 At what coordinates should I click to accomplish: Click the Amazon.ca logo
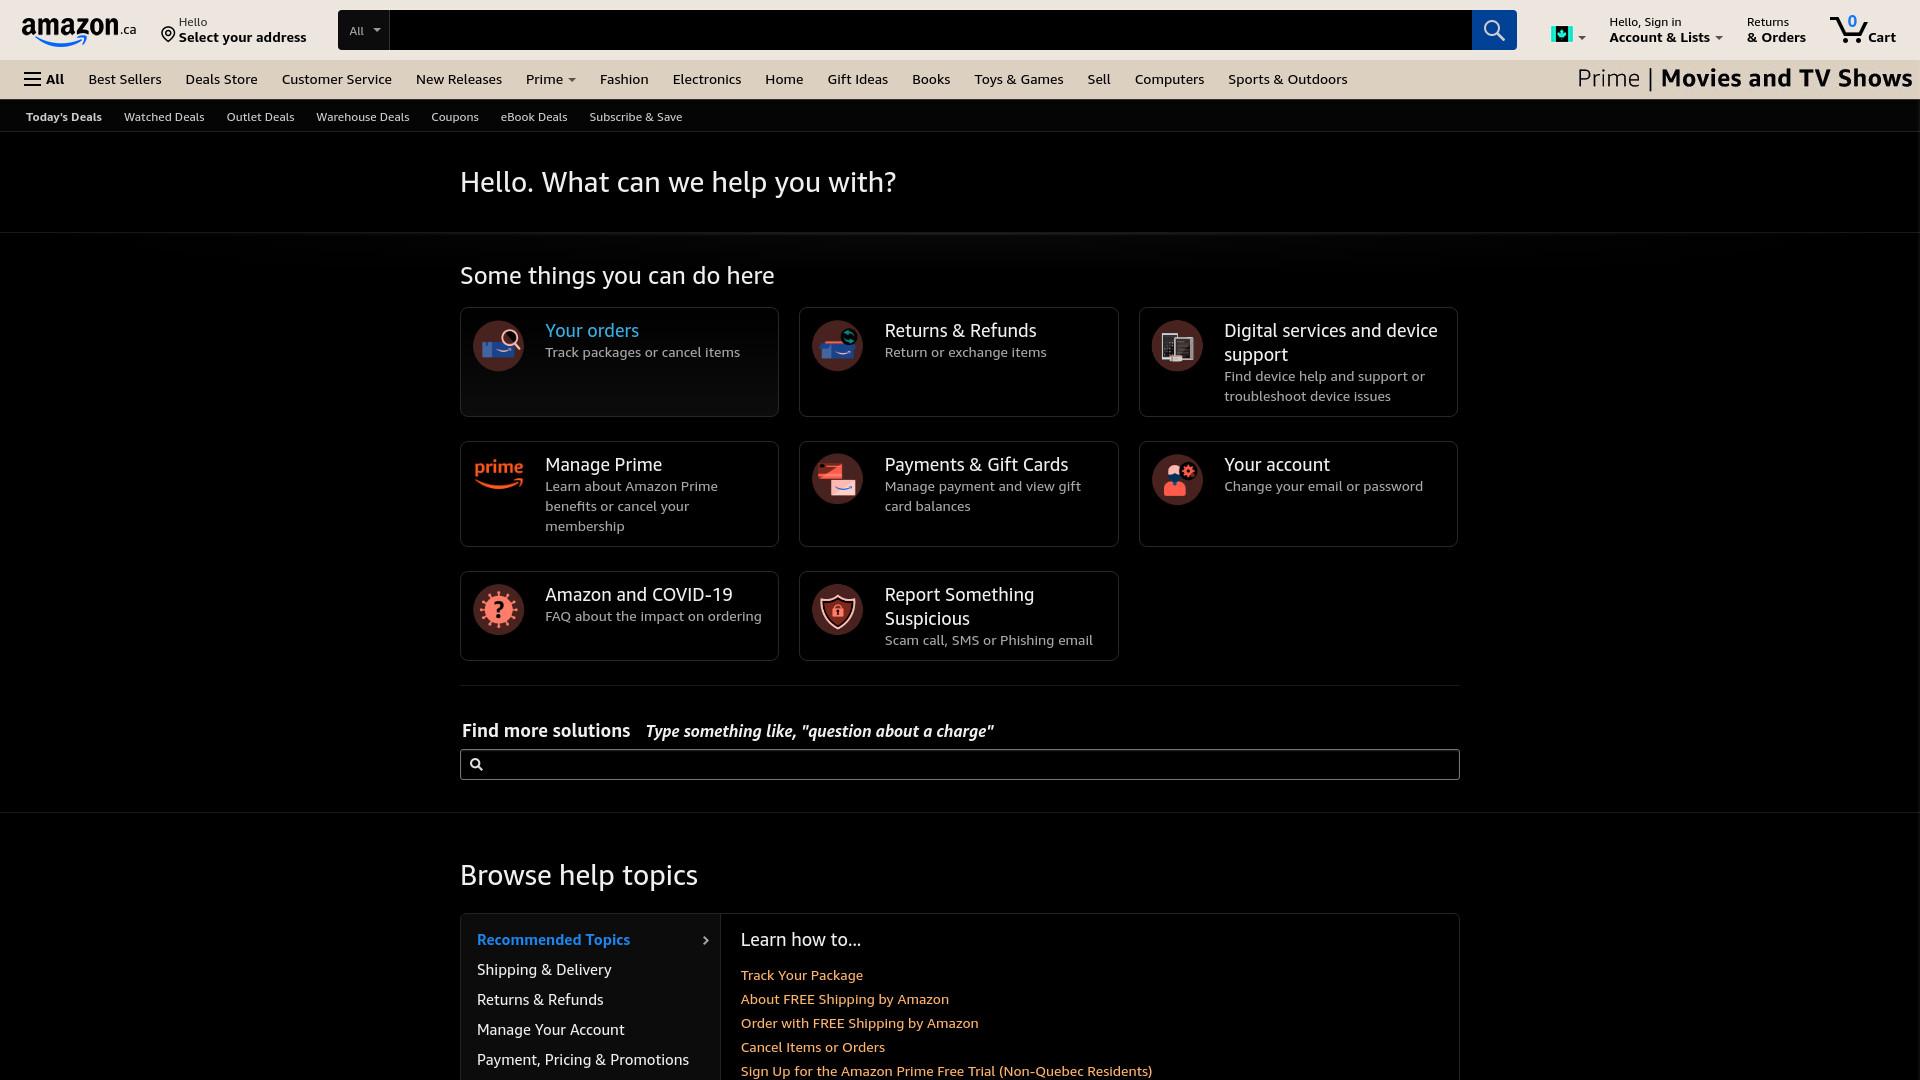(78, 31)
